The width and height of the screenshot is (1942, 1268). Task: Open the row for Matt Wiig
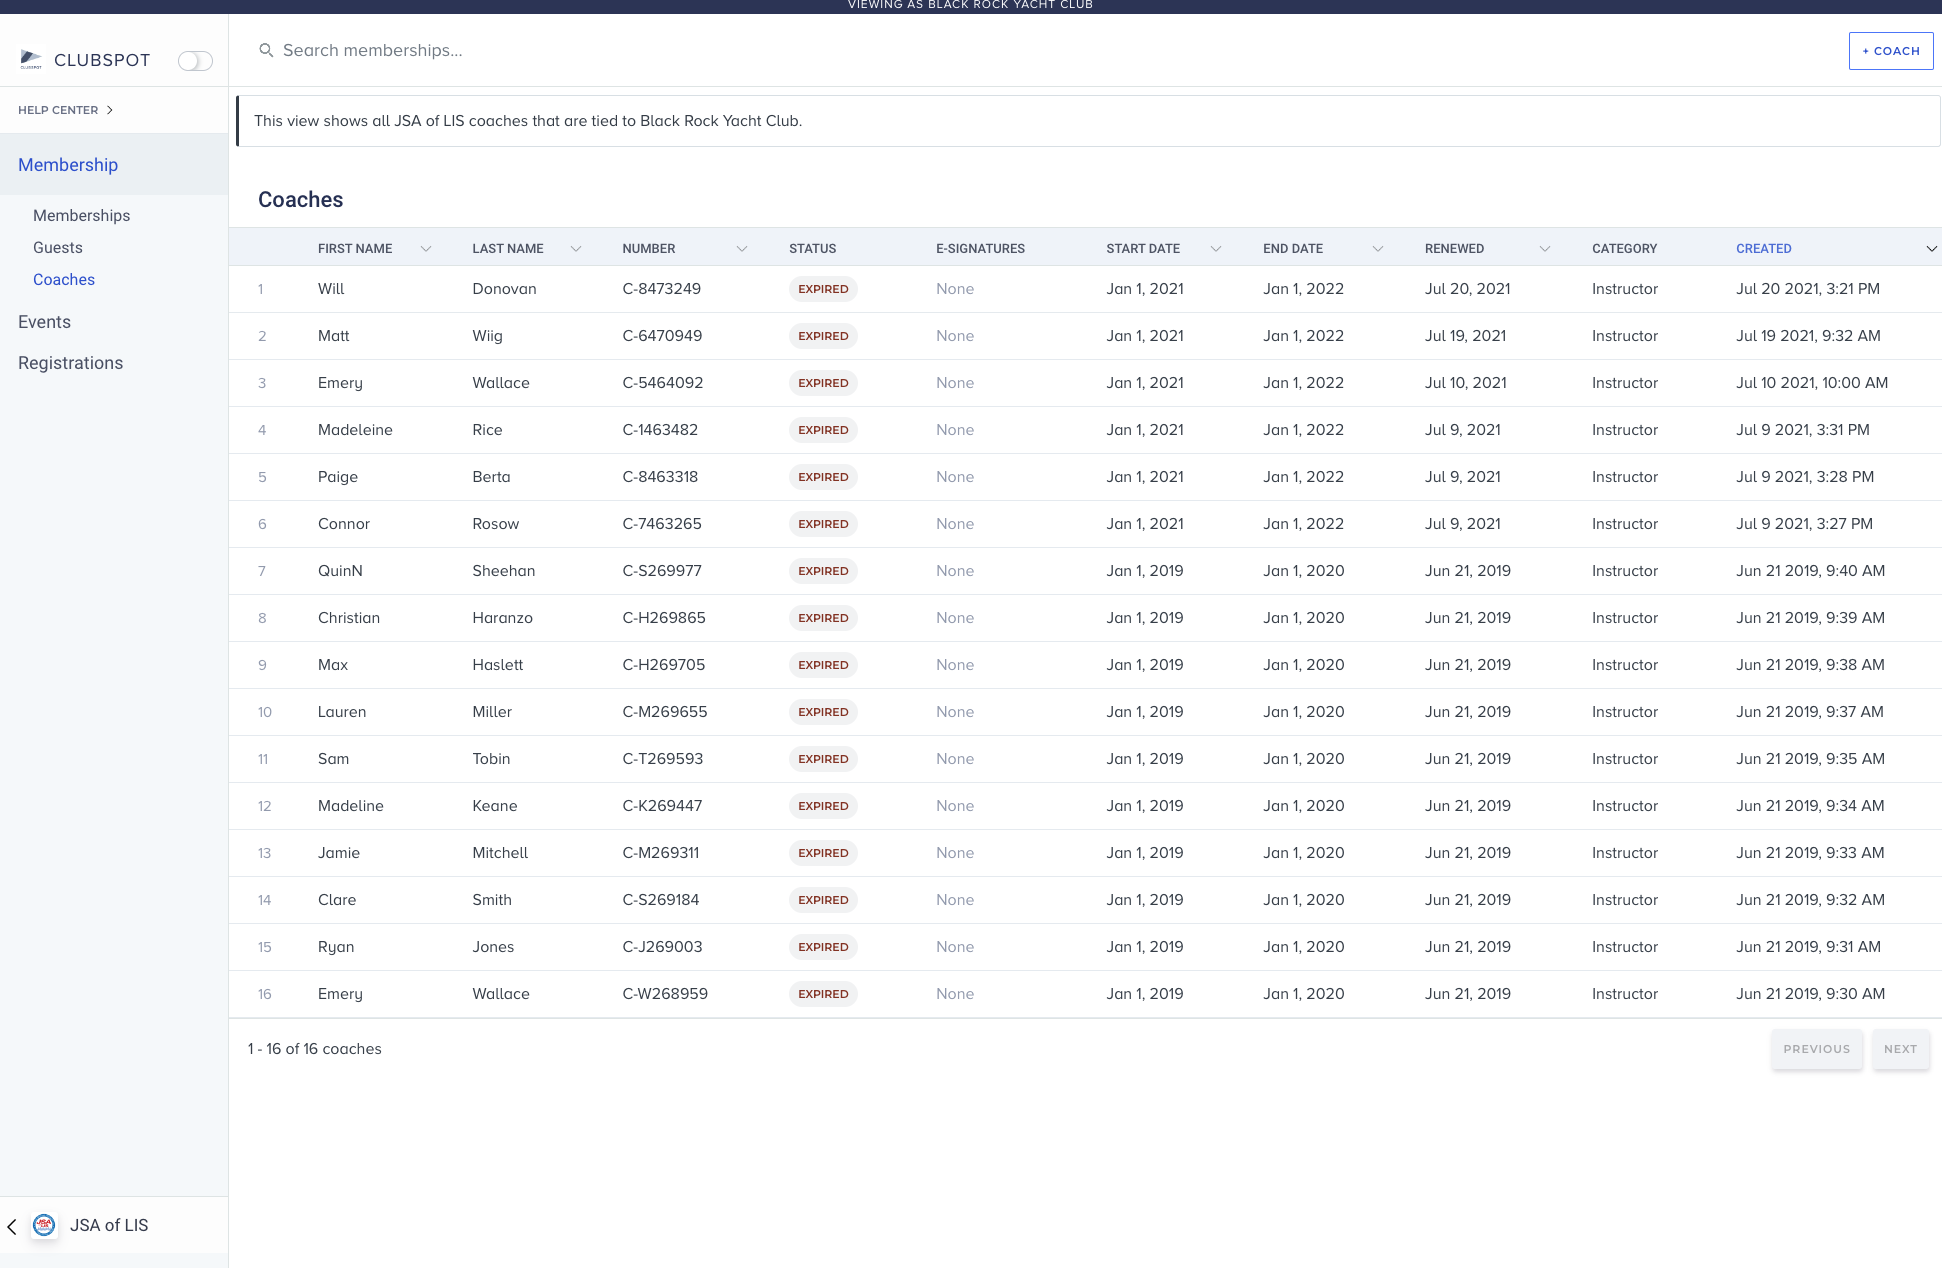tap(1085, 336)
